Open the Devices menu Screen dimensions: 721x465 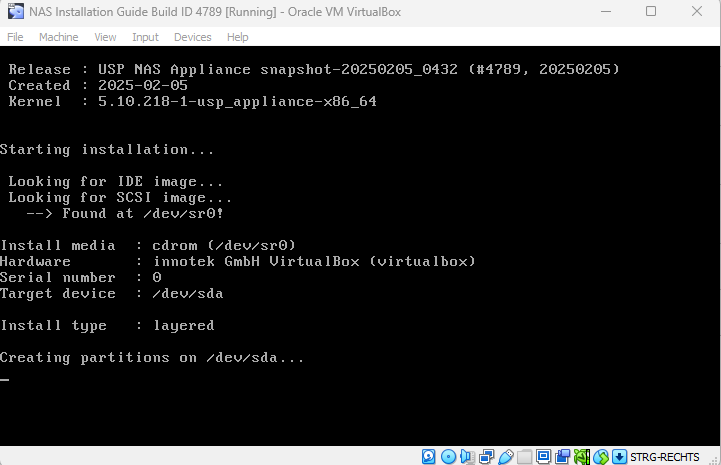coord(192,37)
